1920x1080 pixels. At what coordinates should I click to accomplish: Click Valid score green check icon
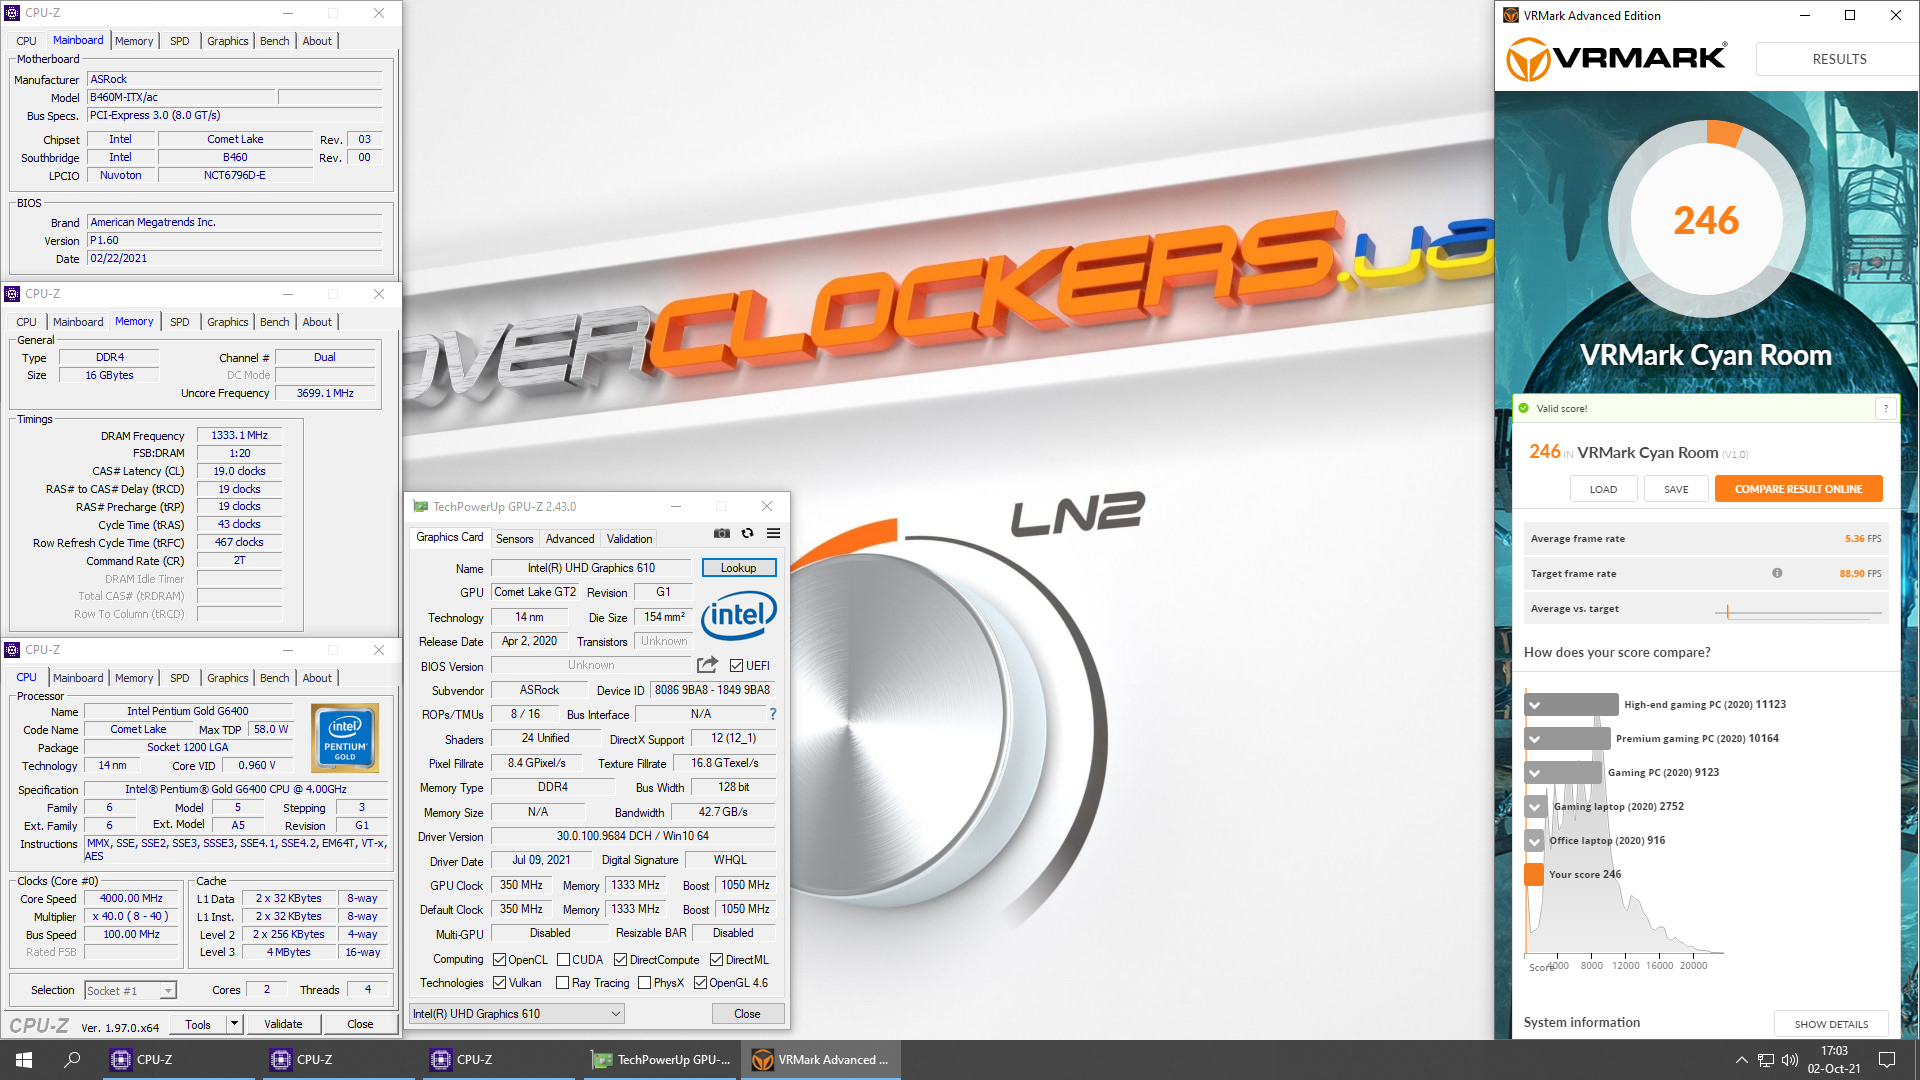[x=1524, y=408]
